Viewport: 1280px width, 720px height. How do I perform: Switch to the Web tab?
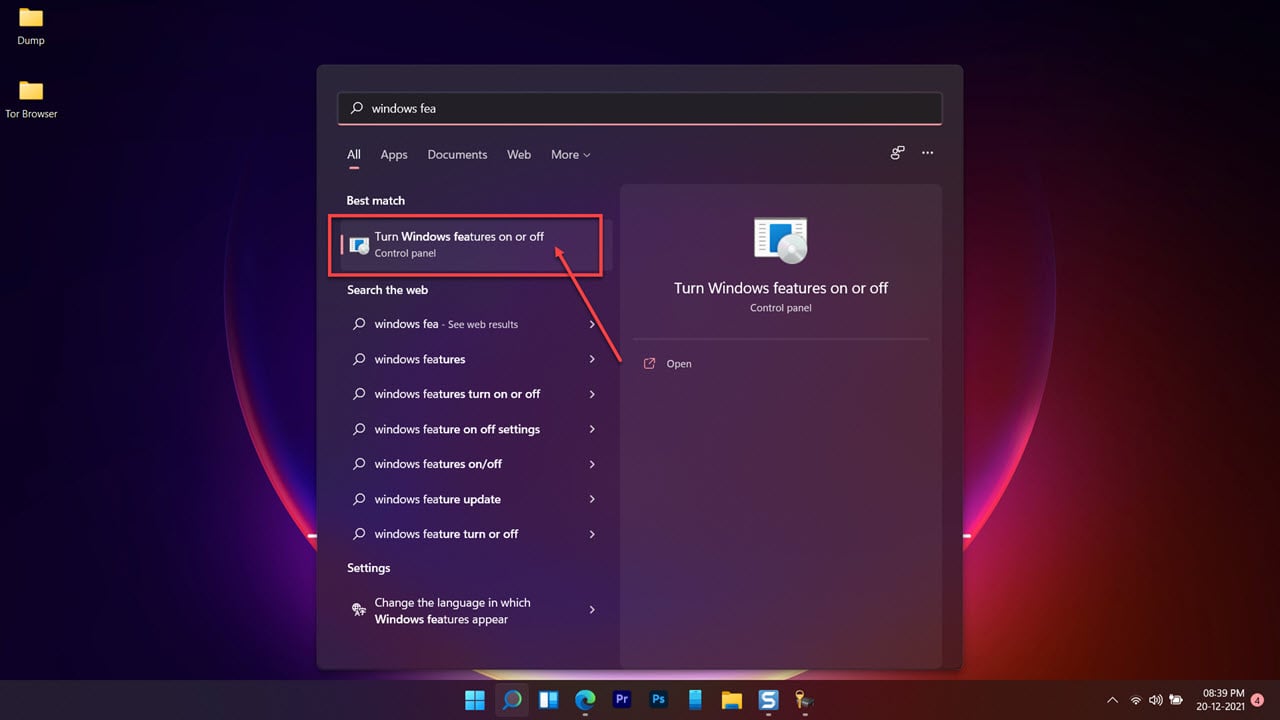pos(519,155)
